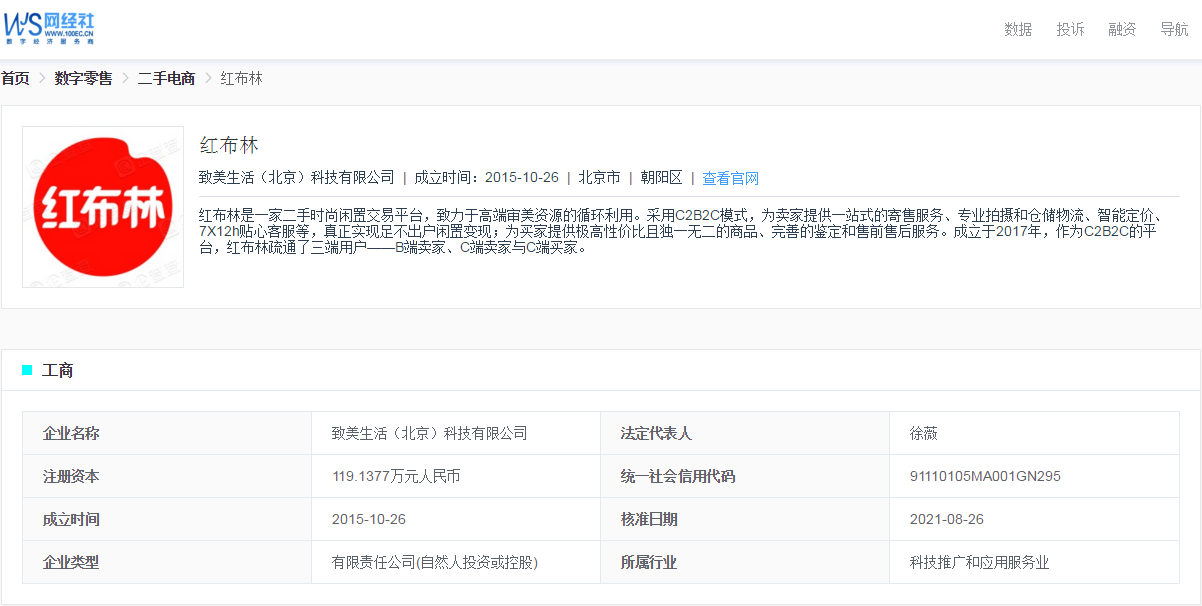Image resolution: width=1202 pixels, height=606 pixels.
Task: Click the 查看官网 link
Action: [x=730, y=178]
